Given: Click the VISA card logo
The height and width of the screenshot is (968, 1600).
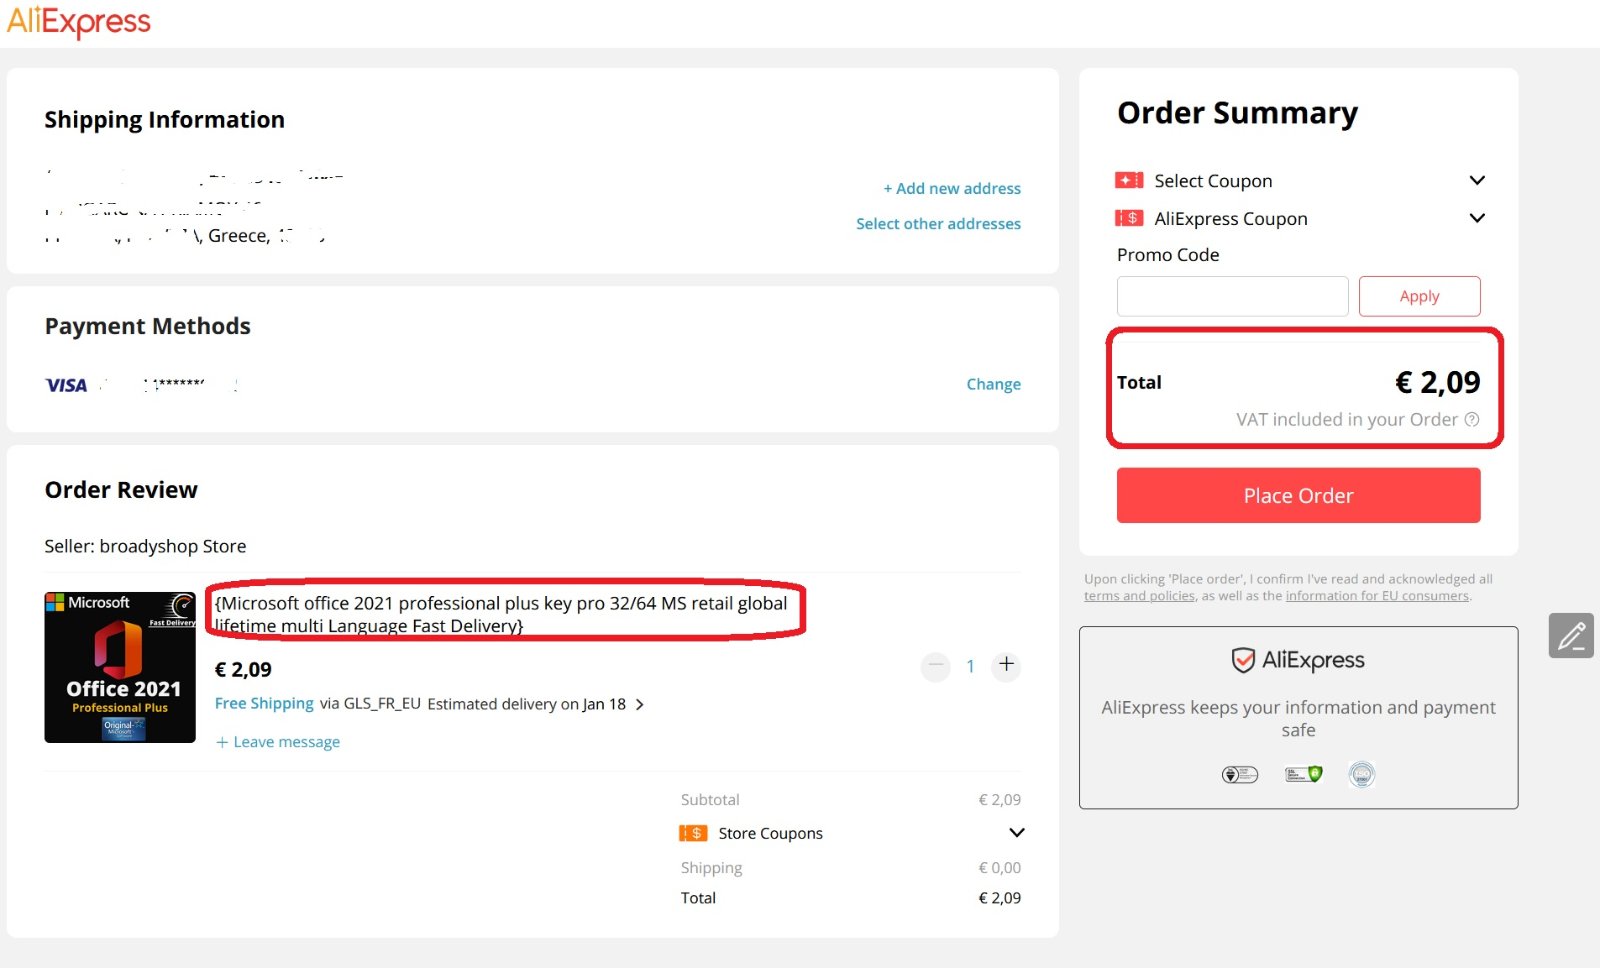Looking at the screenshot, I should coord(66,385).
